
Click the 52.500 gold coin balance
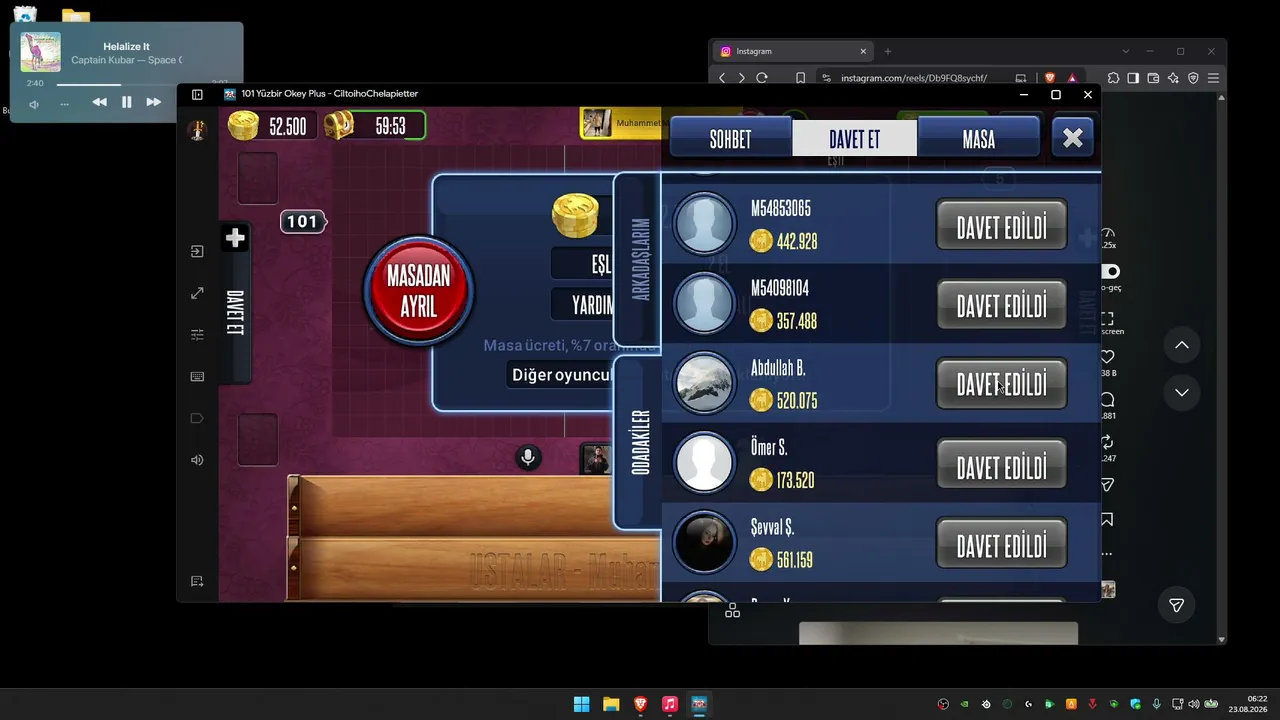pyautogui.click(x=272, y=126)
